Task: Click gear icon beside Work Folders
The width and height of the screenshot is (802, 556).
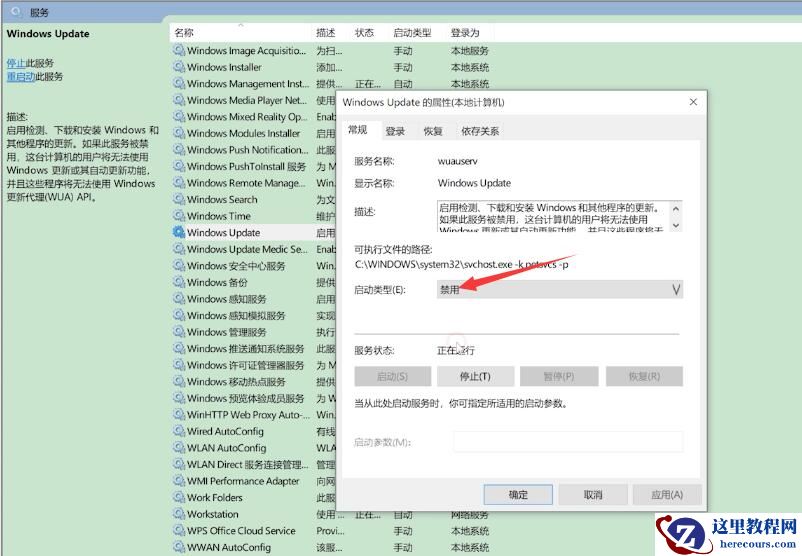Action: tap(179, 497)
